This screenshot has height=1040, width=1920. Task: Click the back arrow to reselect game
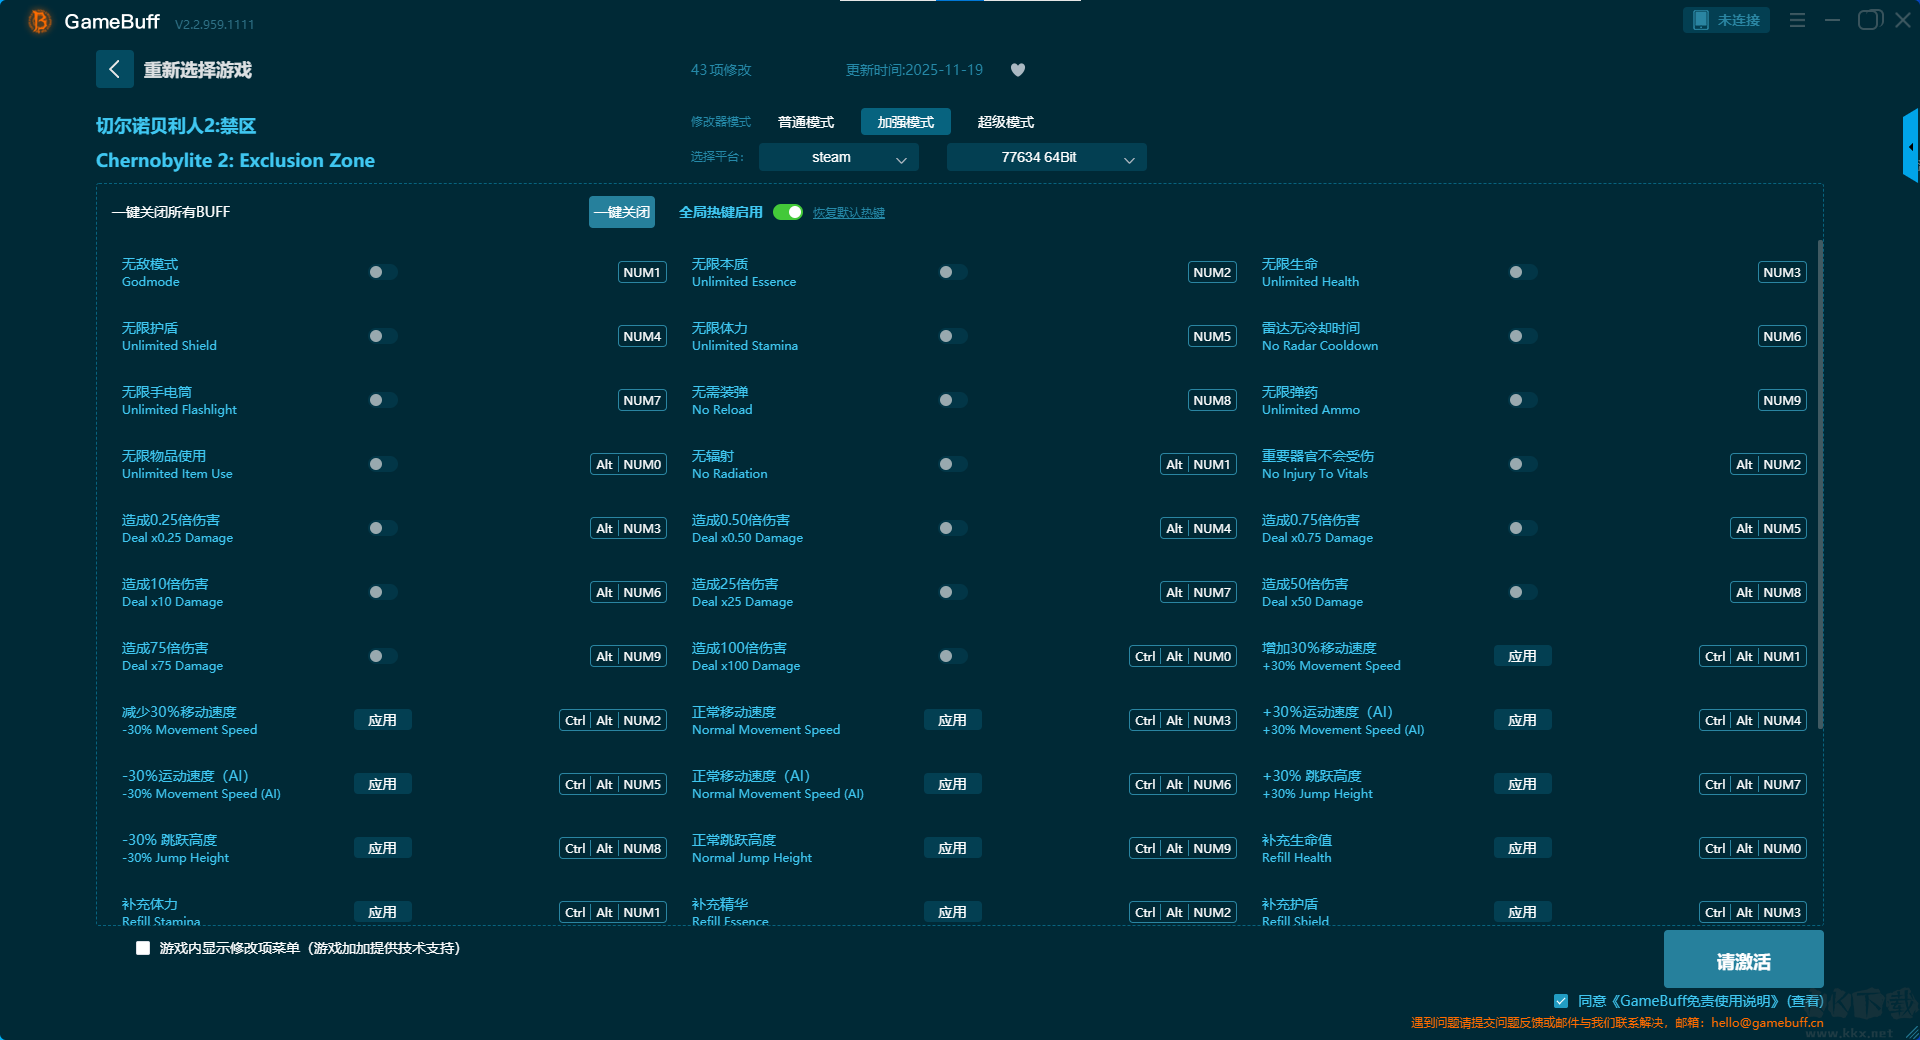114,69
